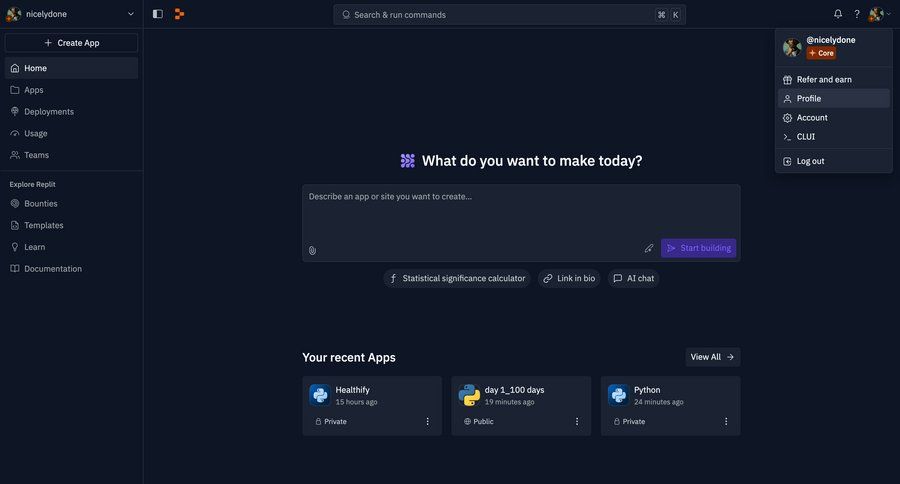900x484 pixels.
Task: Choose the AI chat suggestion
Action: point(634,278)
